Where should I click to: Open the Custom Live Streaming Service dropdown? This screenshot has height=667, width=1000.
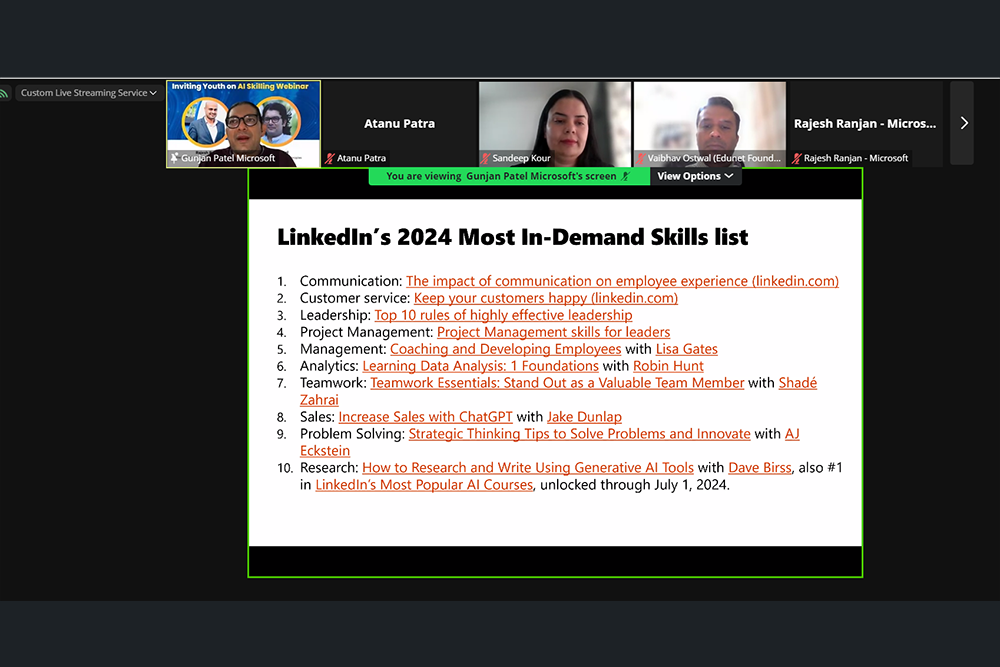click(88, 92)
